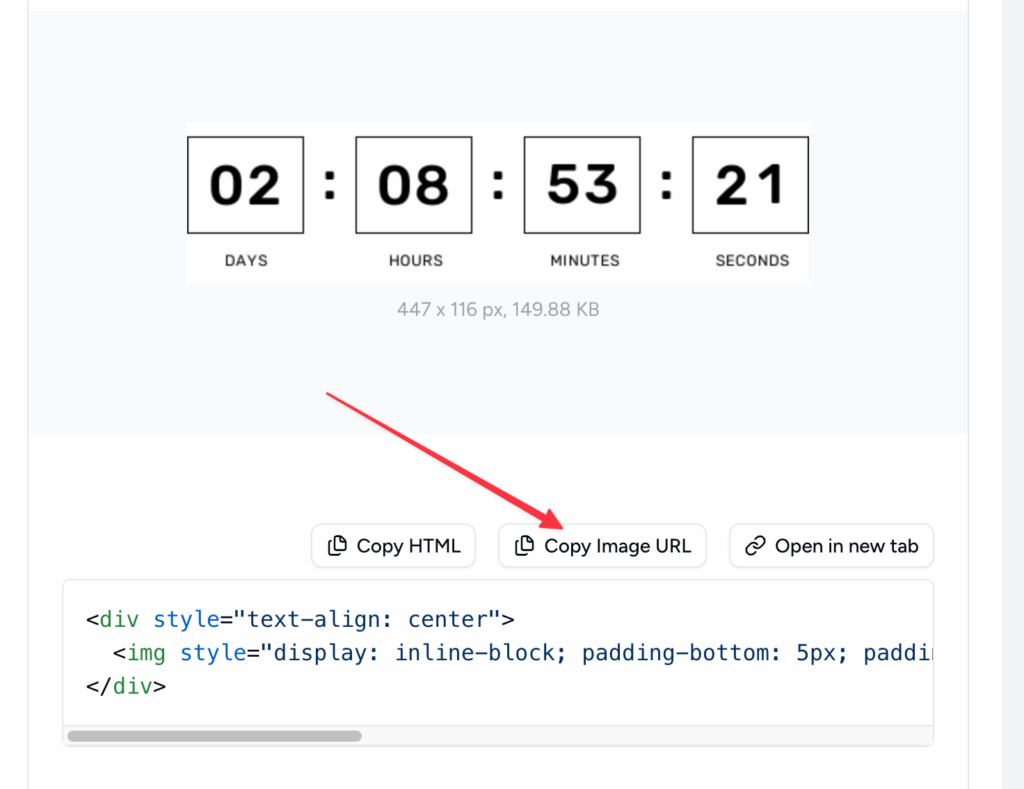Click the img tag in the code
This screenshot has width=1024, height=789.
click(146, 653)
